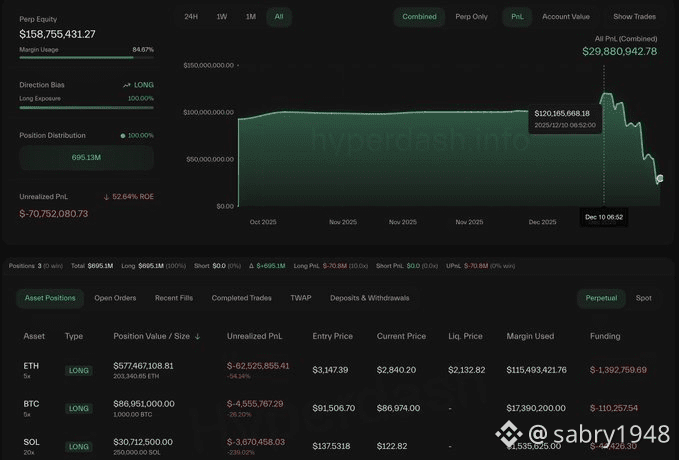Switch to Spot positions

pos(643,298)
